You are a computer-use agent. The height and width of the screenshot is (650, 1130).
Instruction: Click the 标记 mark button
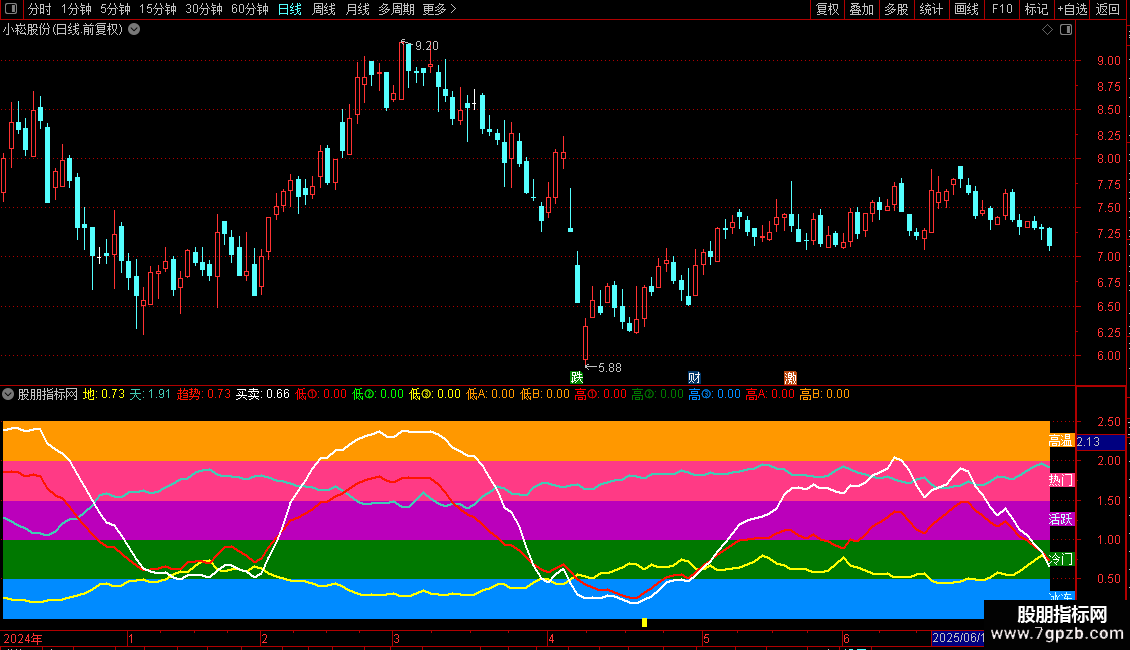point(1036,9)
